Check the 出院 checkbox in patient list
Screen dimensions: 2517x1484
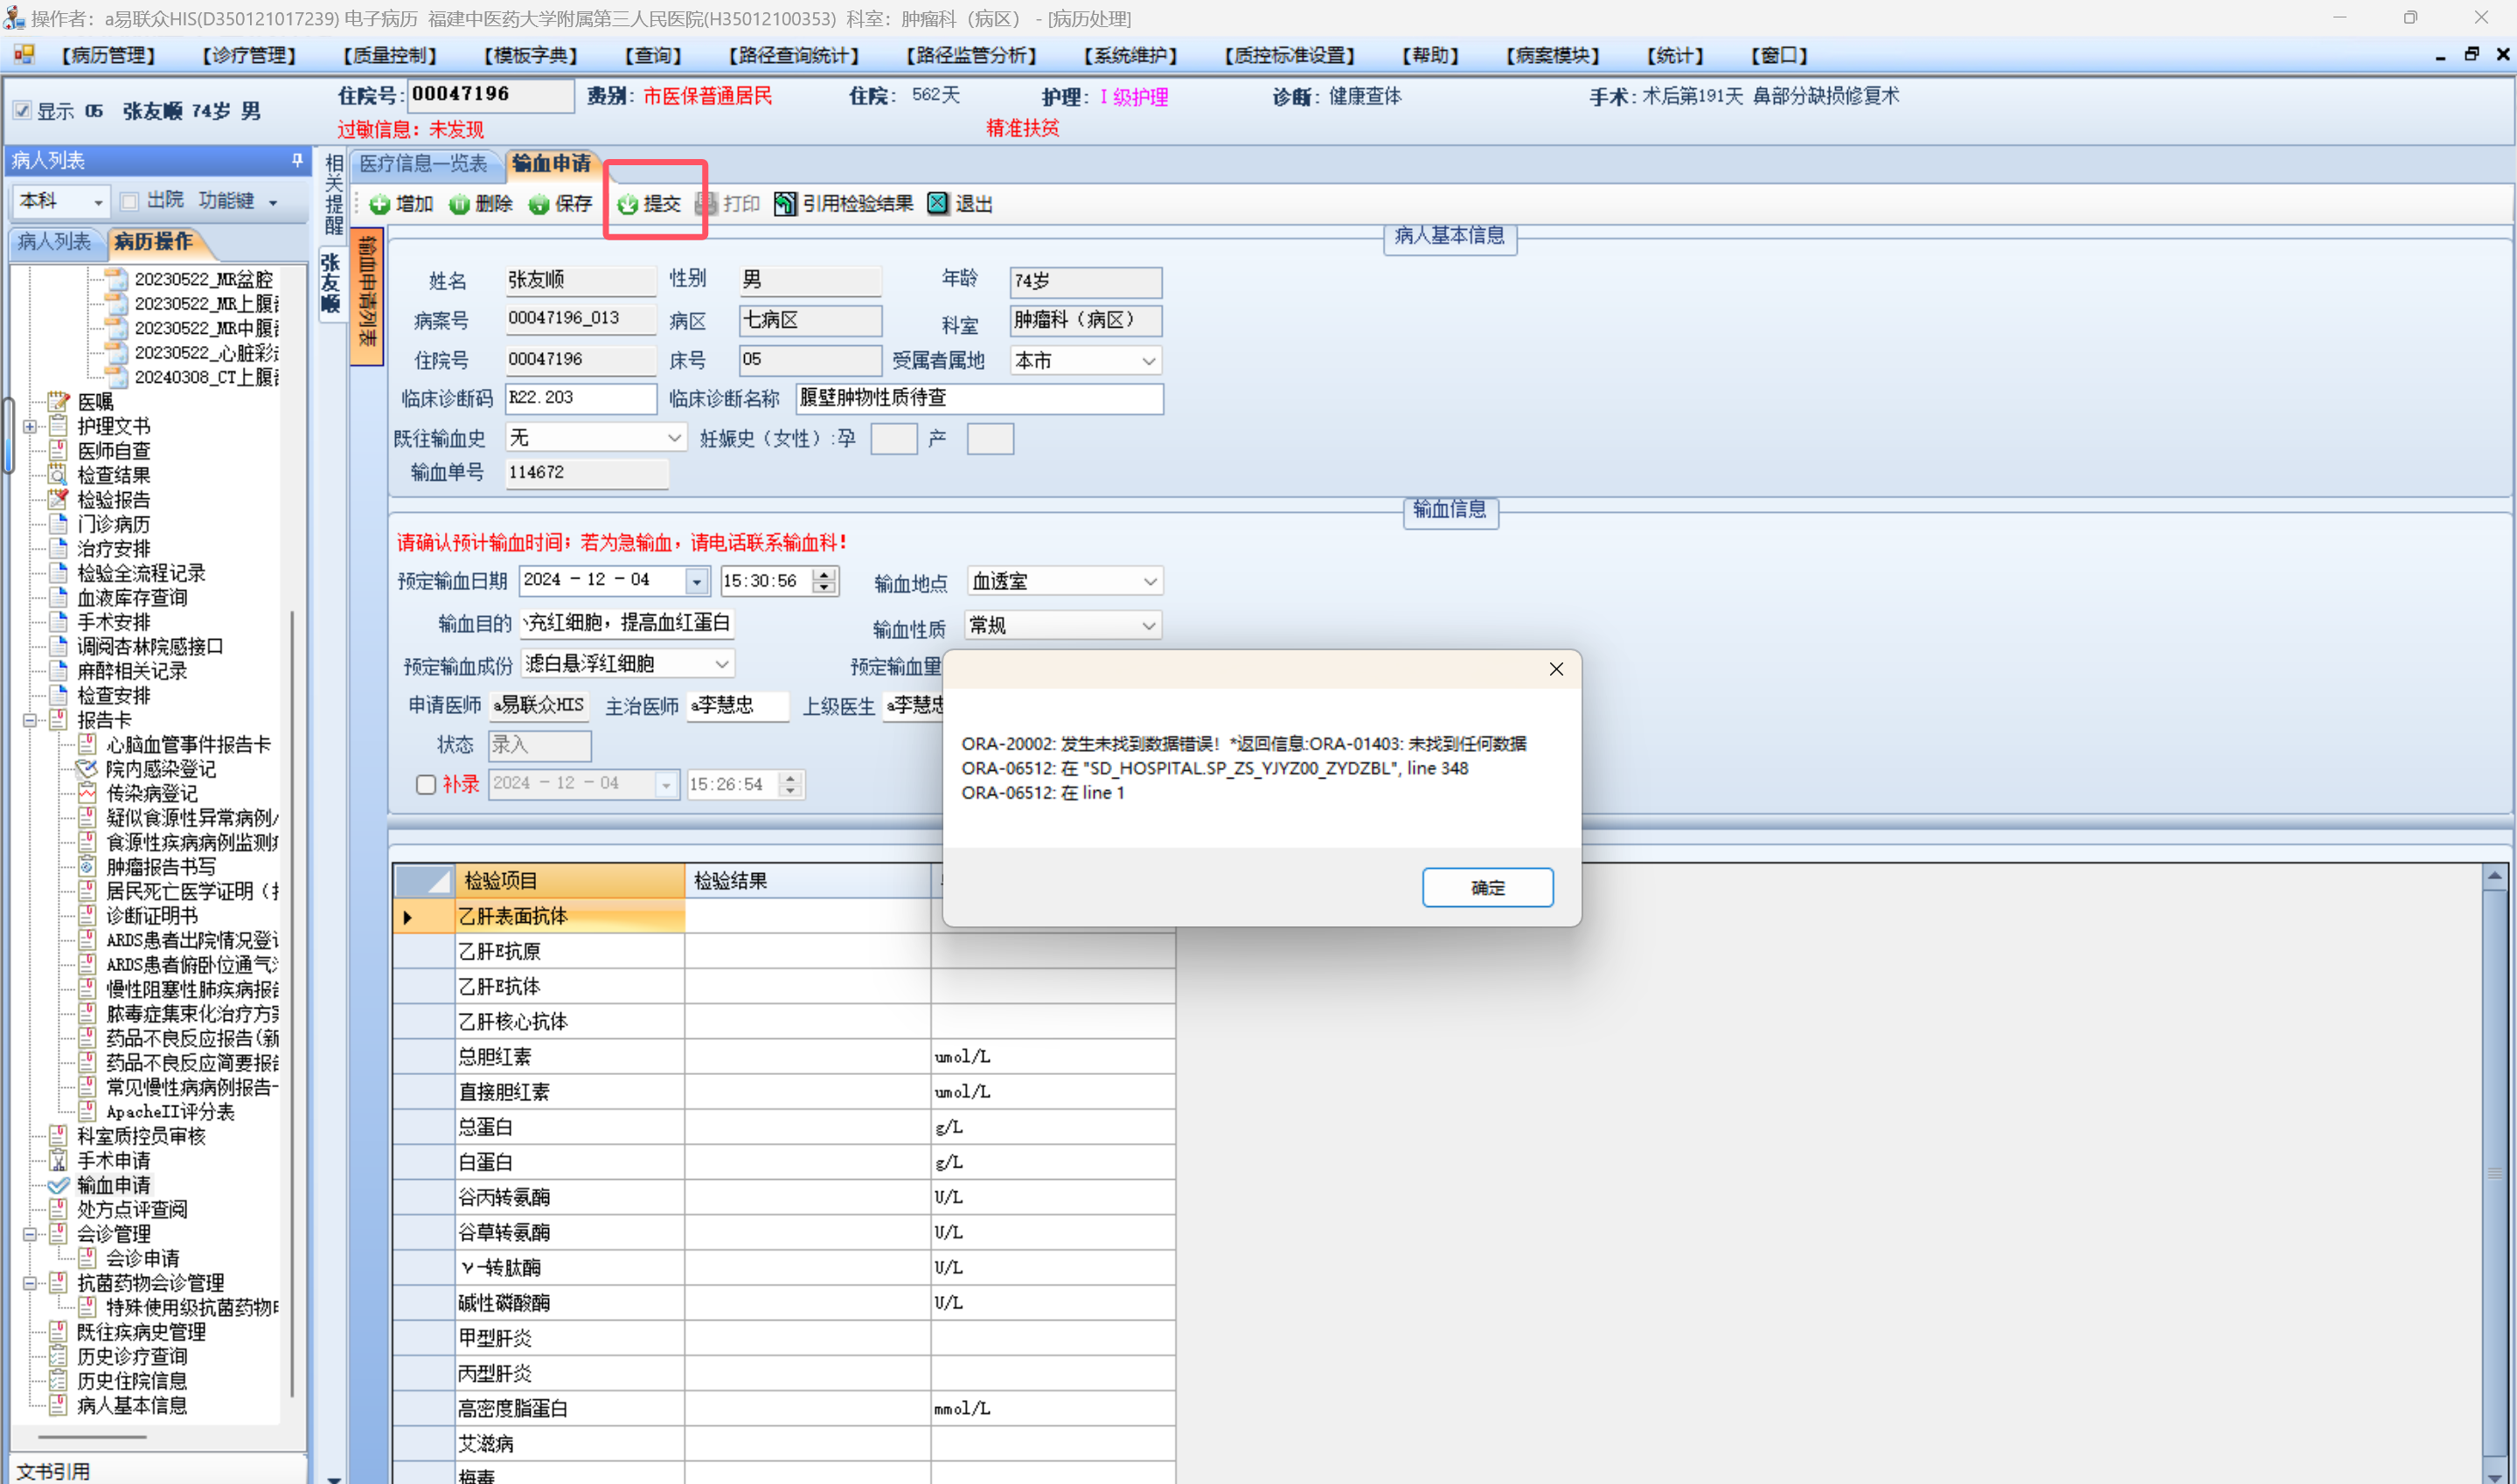[129, 201]
